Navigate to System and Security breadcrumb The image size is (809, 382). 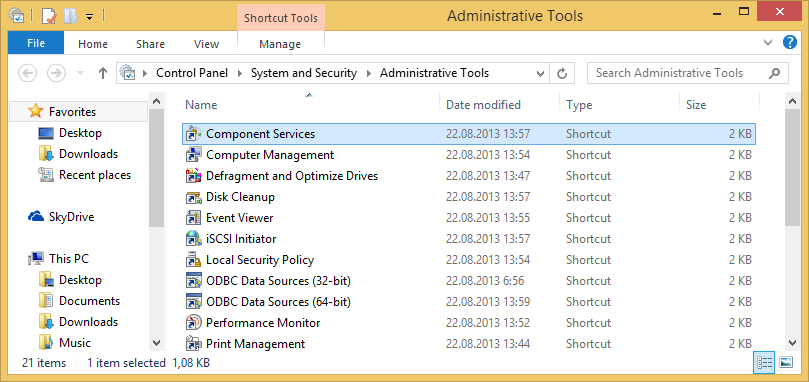coord(304,73)
